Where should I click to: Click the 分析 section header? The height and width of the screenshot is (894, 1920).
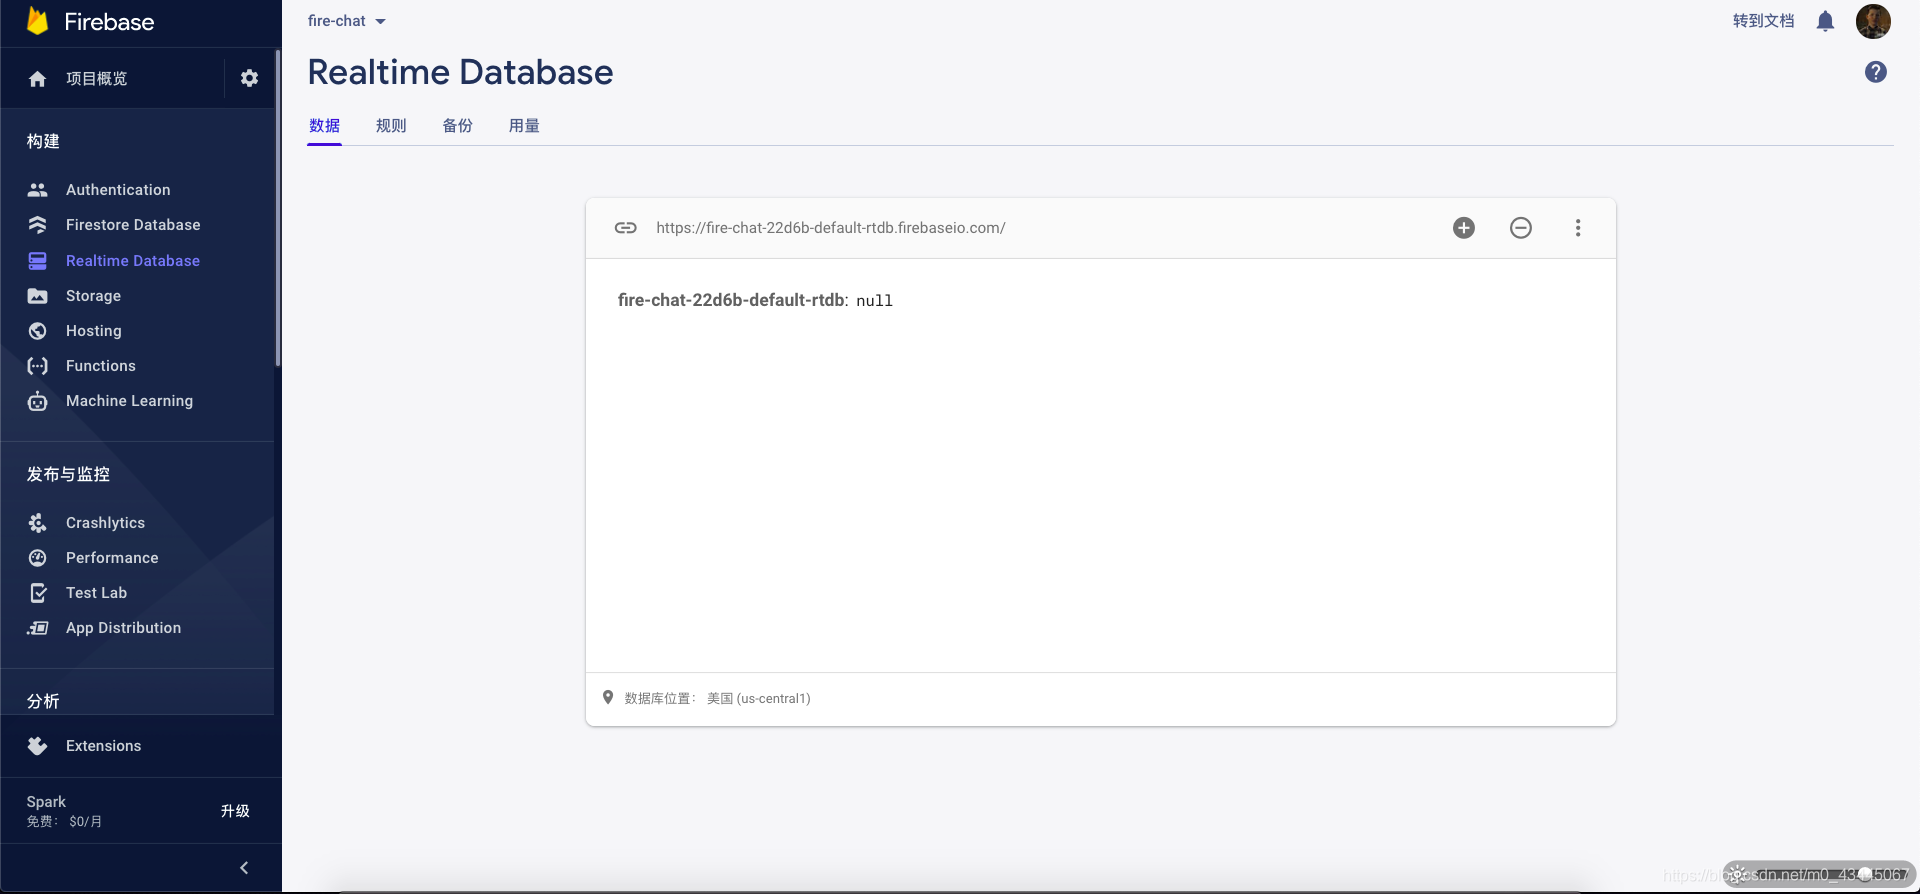43,702
